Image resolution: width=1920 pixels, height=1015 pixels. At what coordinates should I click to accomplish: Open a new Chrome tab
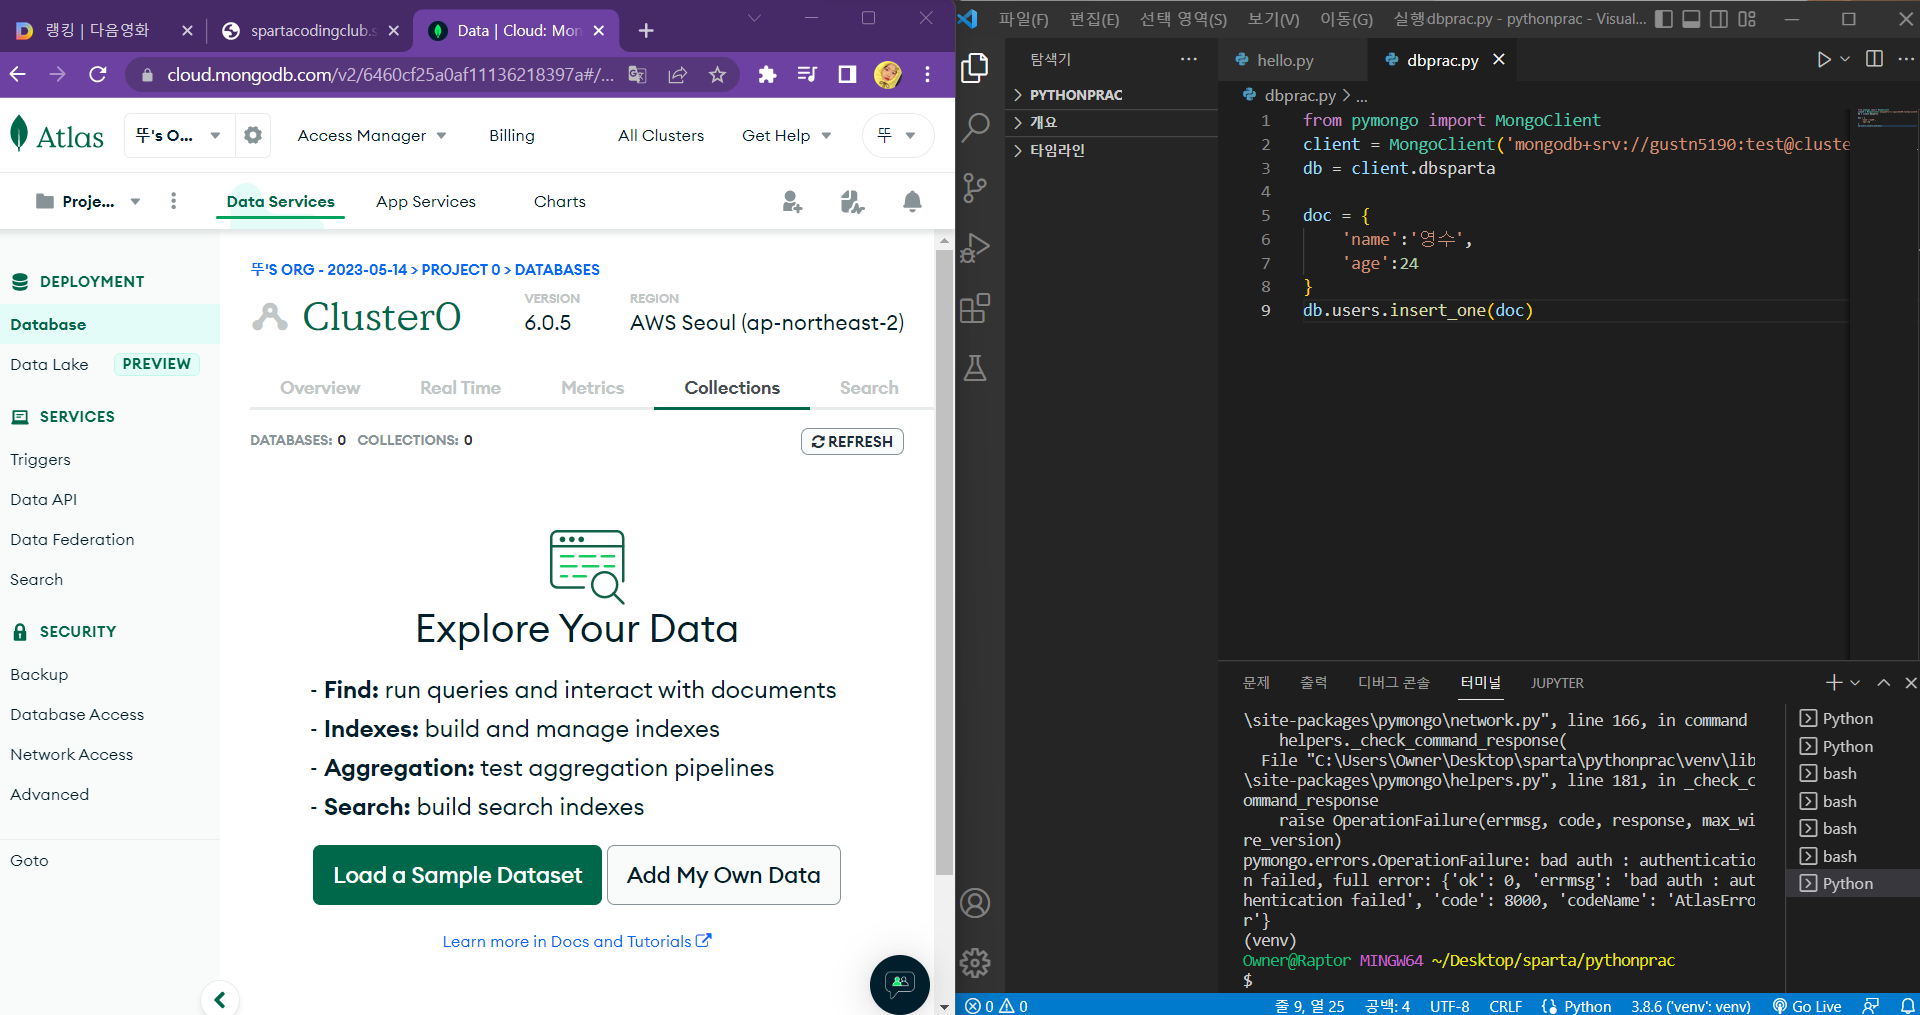646,31
